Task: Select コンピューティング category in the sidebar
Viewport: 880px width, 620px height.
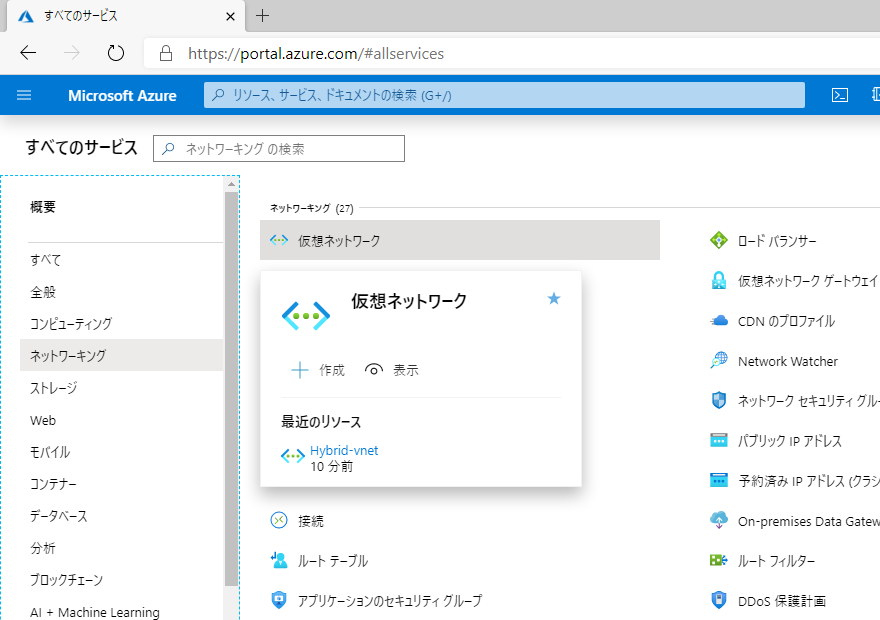Action: [122, 324]
